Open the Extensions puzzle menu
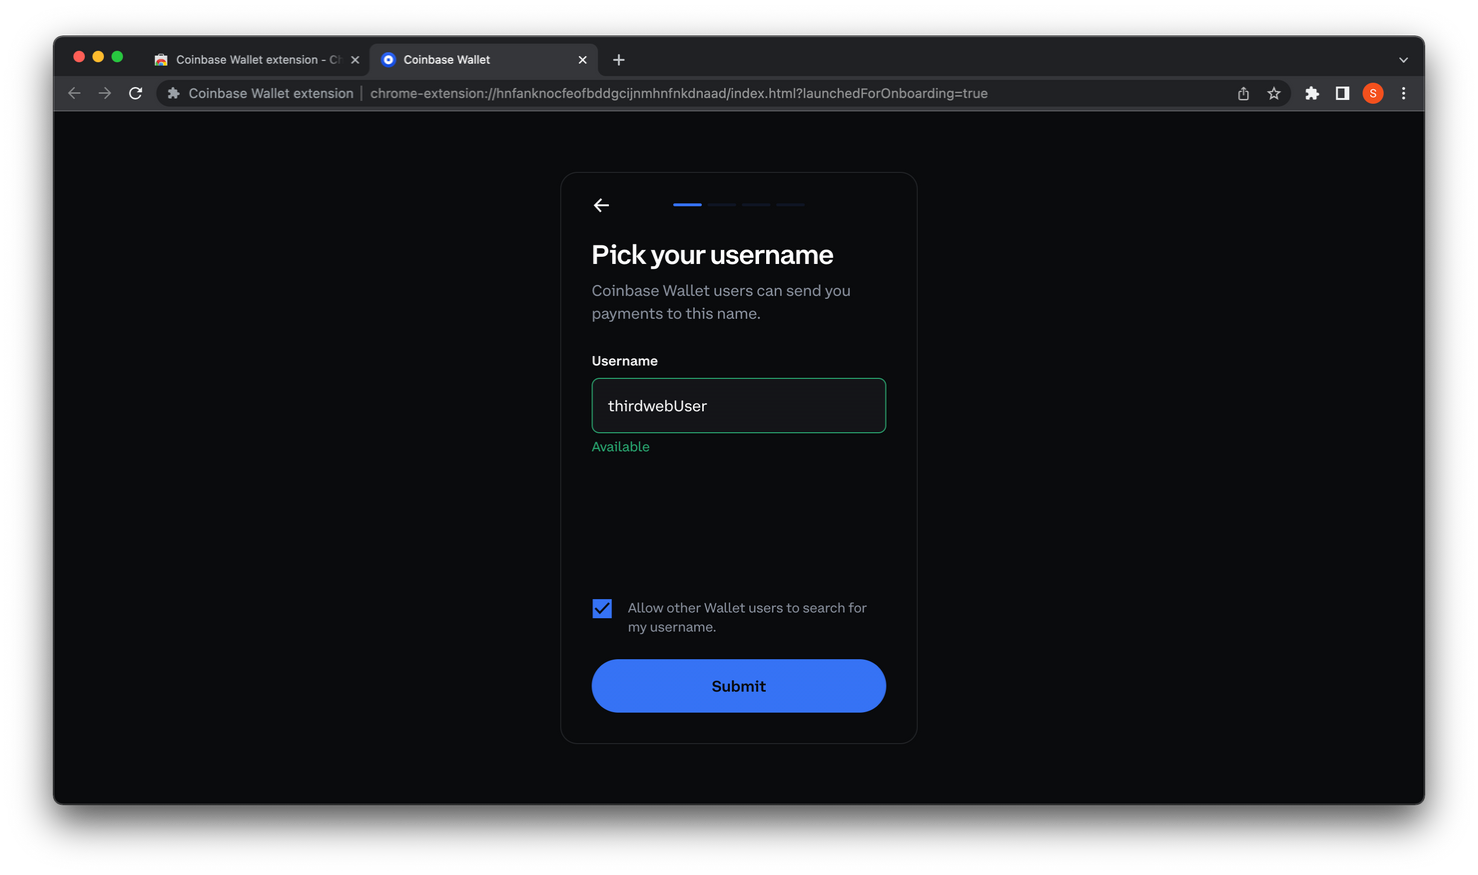This screenshot has width=1478, height=875. tap(1312, 93)
